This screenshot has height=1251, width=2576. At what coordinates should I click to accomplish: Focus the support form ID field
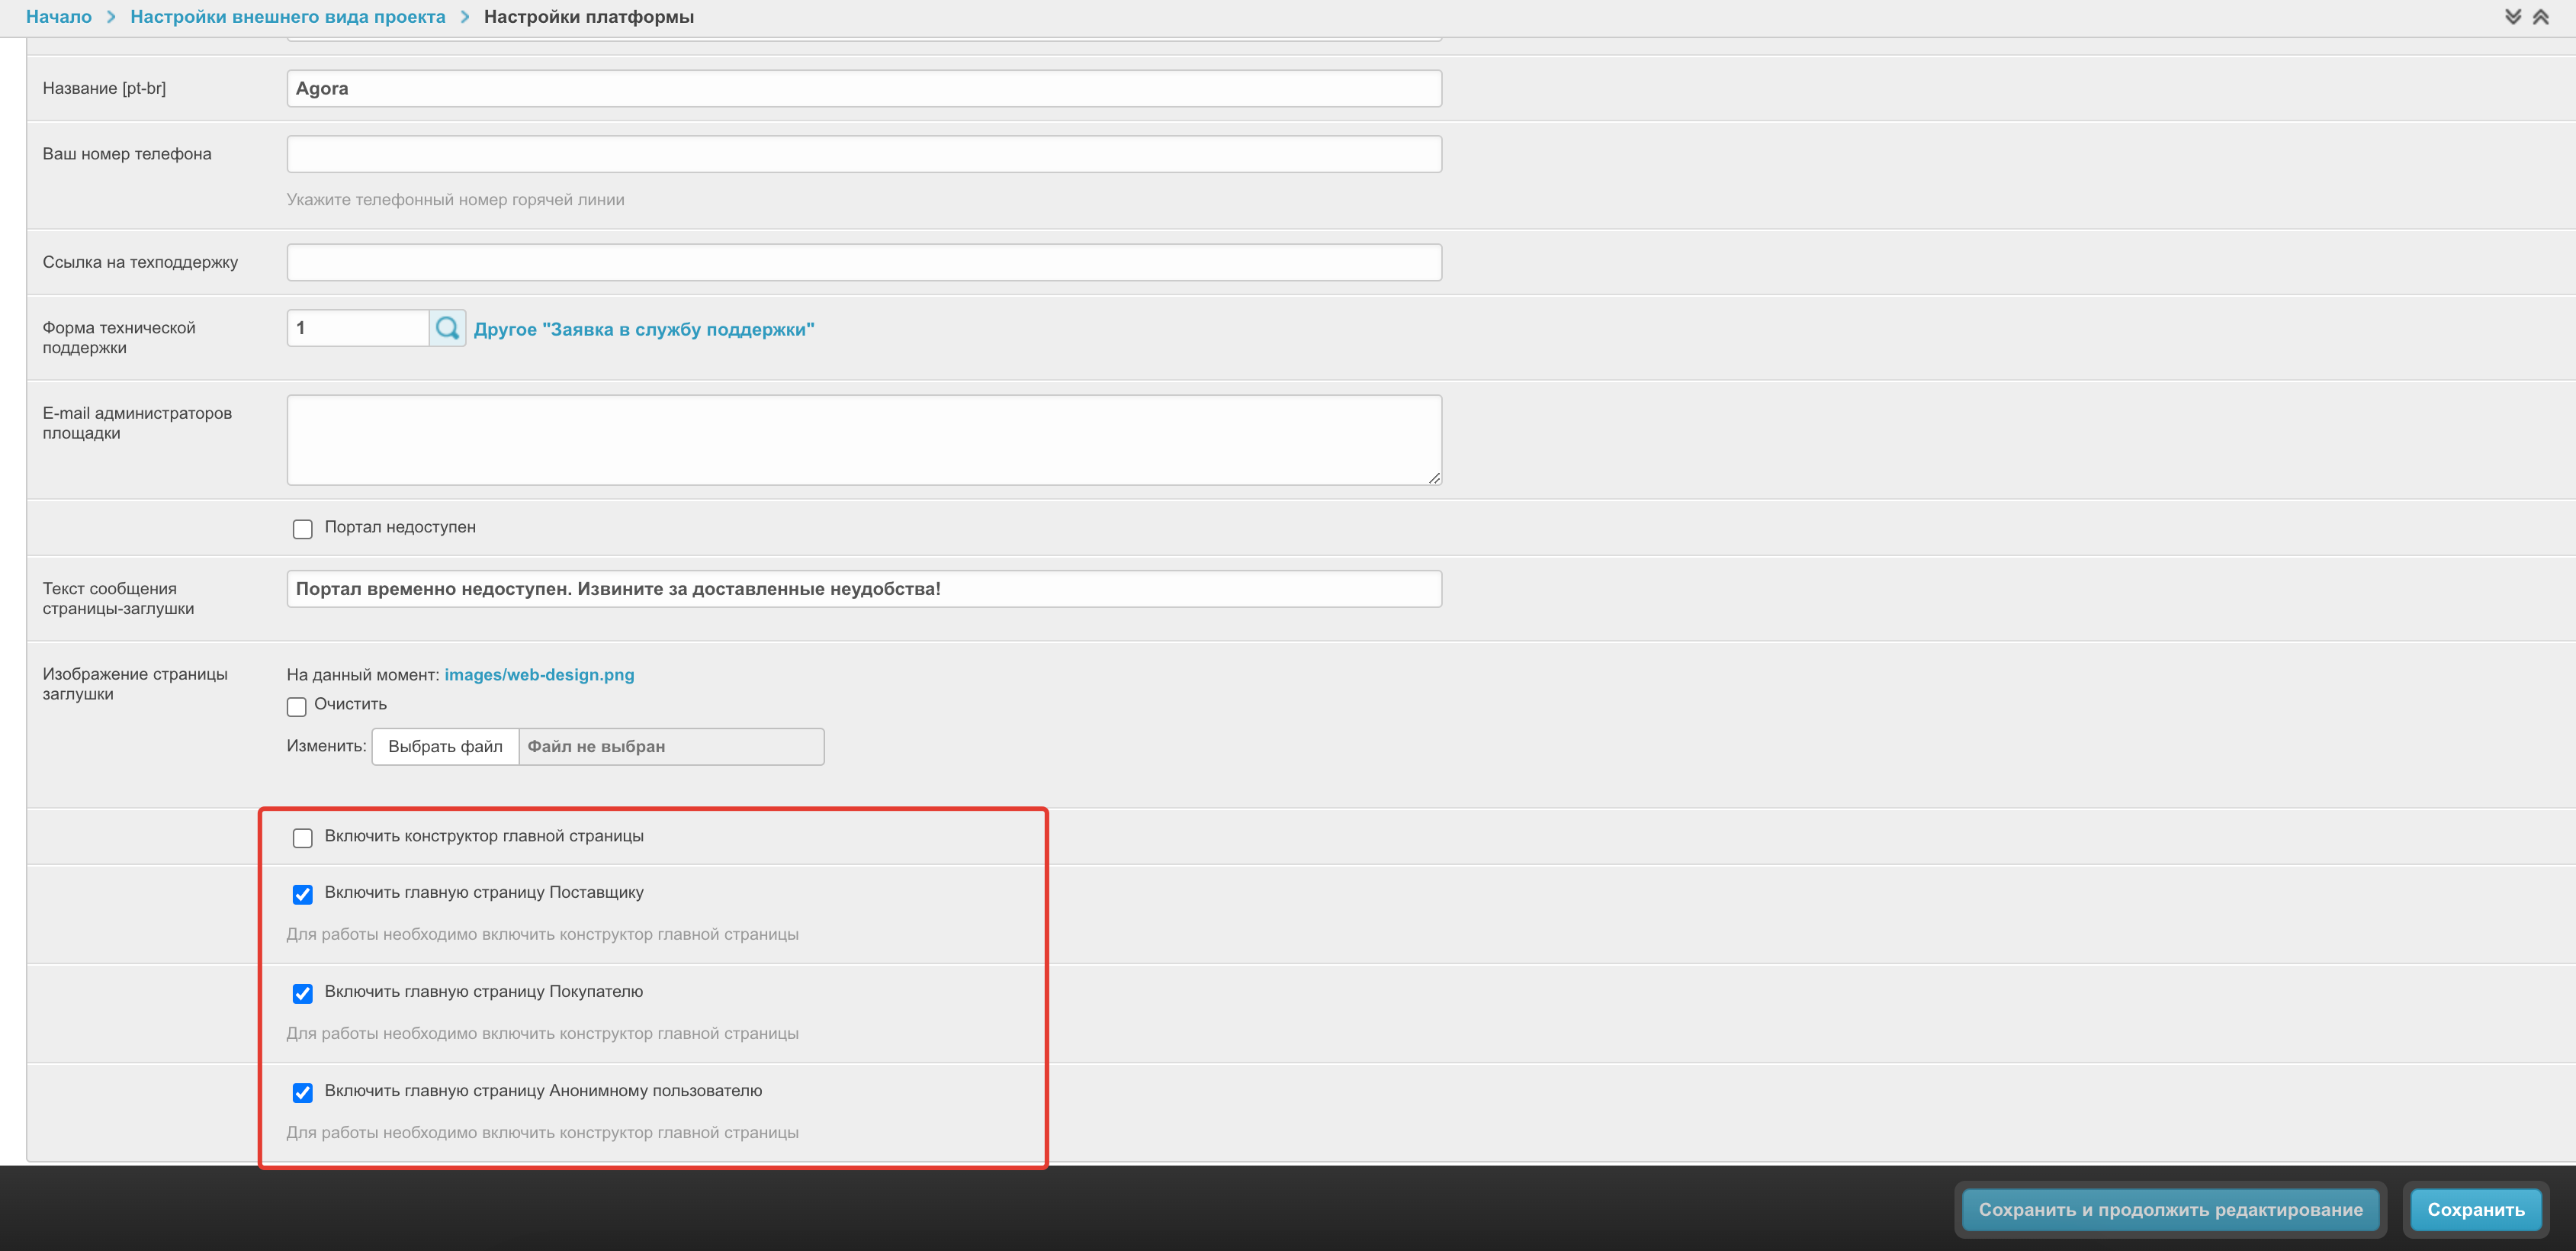(358, 328)
